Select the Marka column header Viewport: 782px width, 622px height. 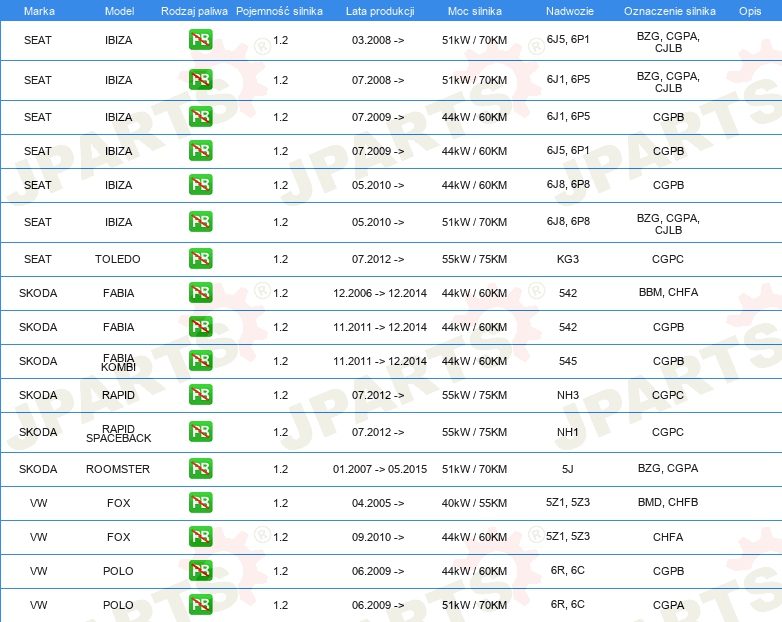pyautogui.click(x=39, y=11)
